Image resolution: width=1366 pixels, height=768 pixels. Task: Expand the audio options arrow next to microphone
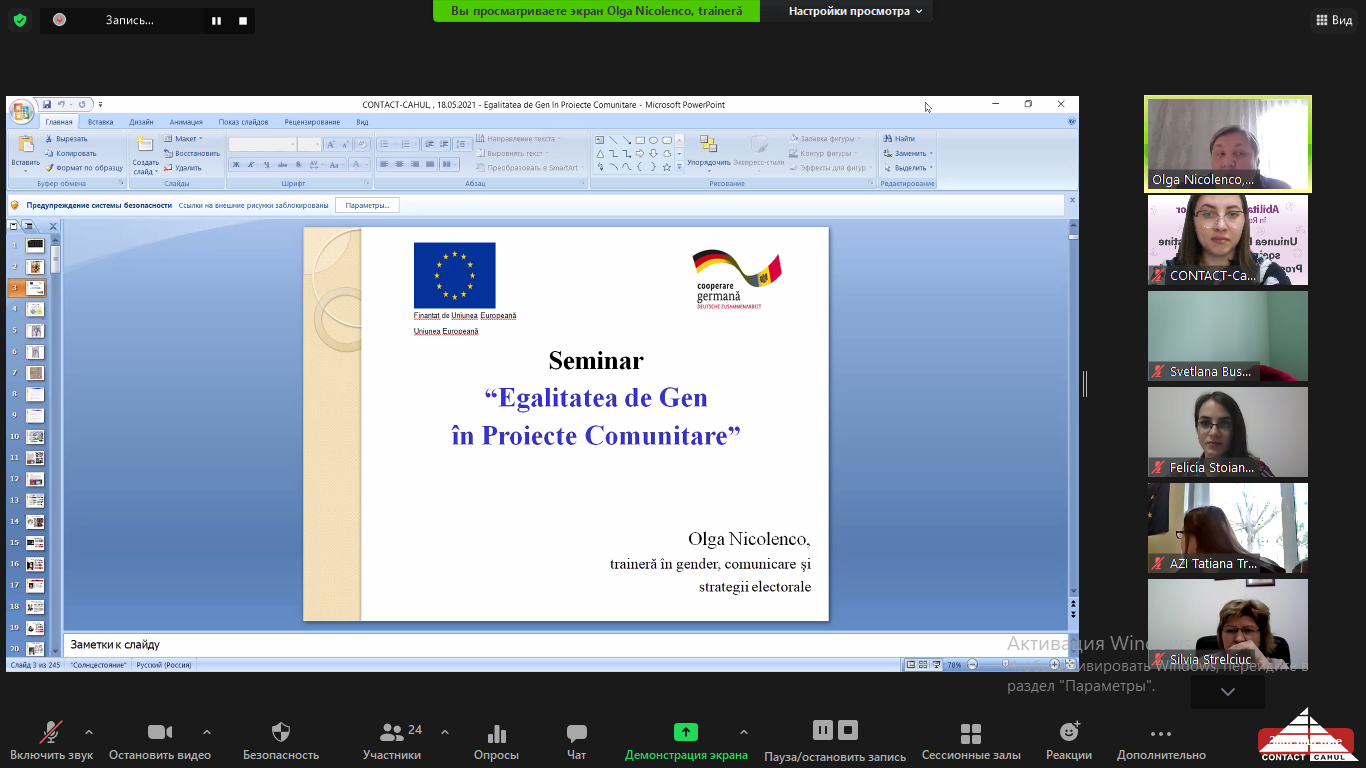89,732
